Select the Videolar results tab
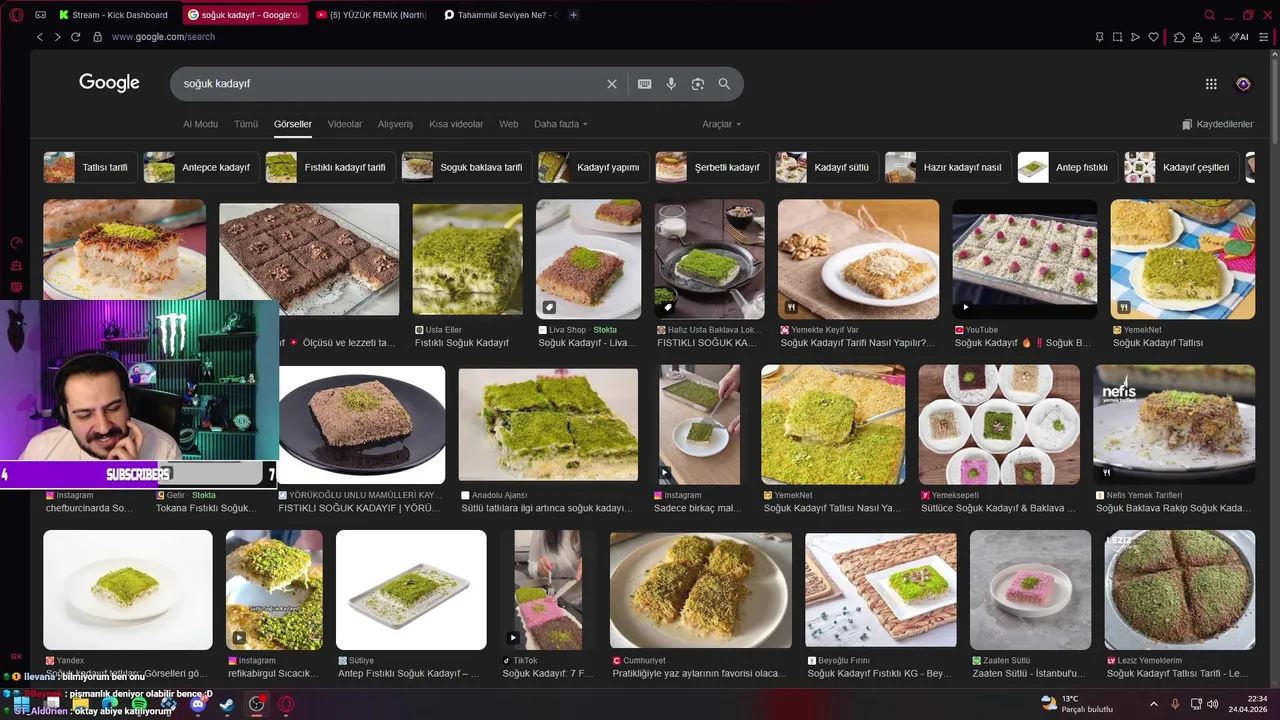Screen dimensions: 1280x720 [345, 124]
